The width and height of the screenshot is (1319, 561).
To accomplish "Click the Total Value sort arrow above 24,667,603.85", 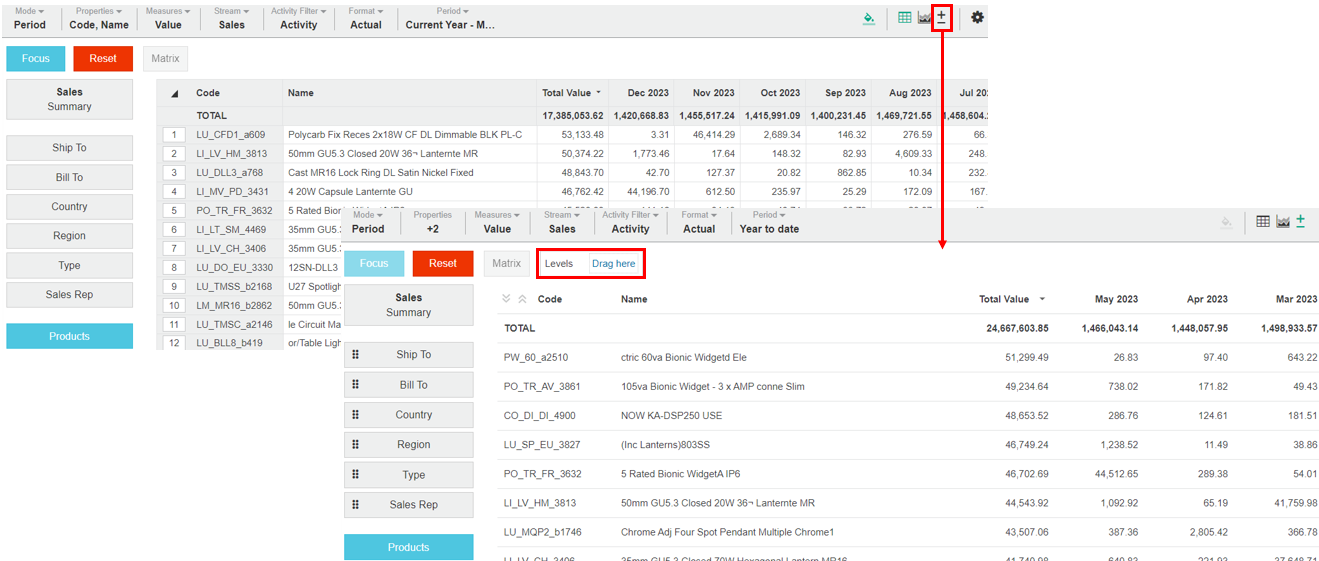I will [x=1043, y=299].
